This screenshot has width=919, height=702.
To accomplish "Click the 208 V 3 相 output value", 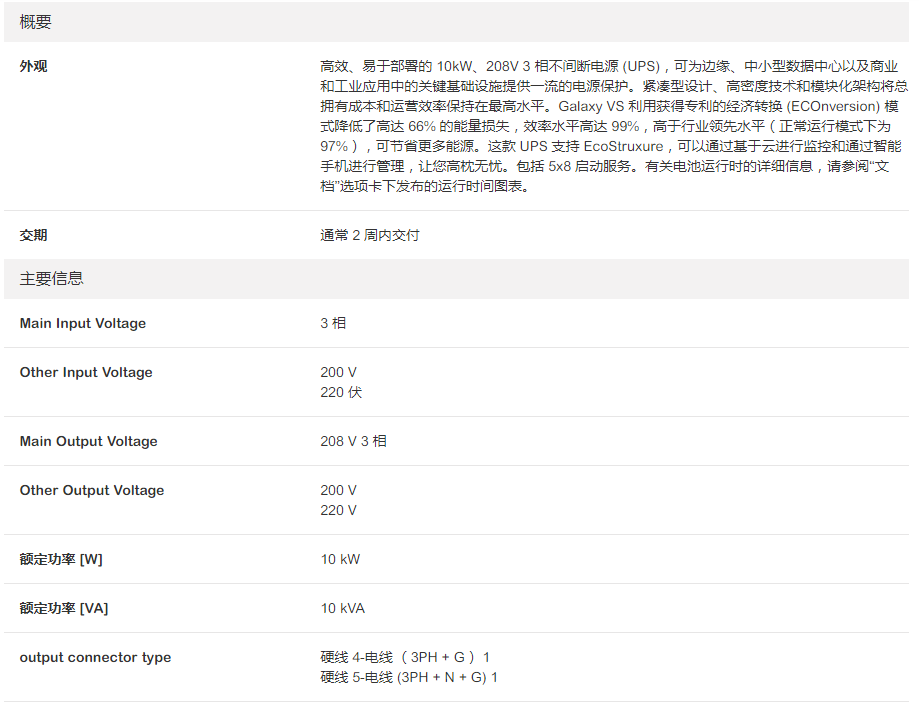I will point(353,442).
